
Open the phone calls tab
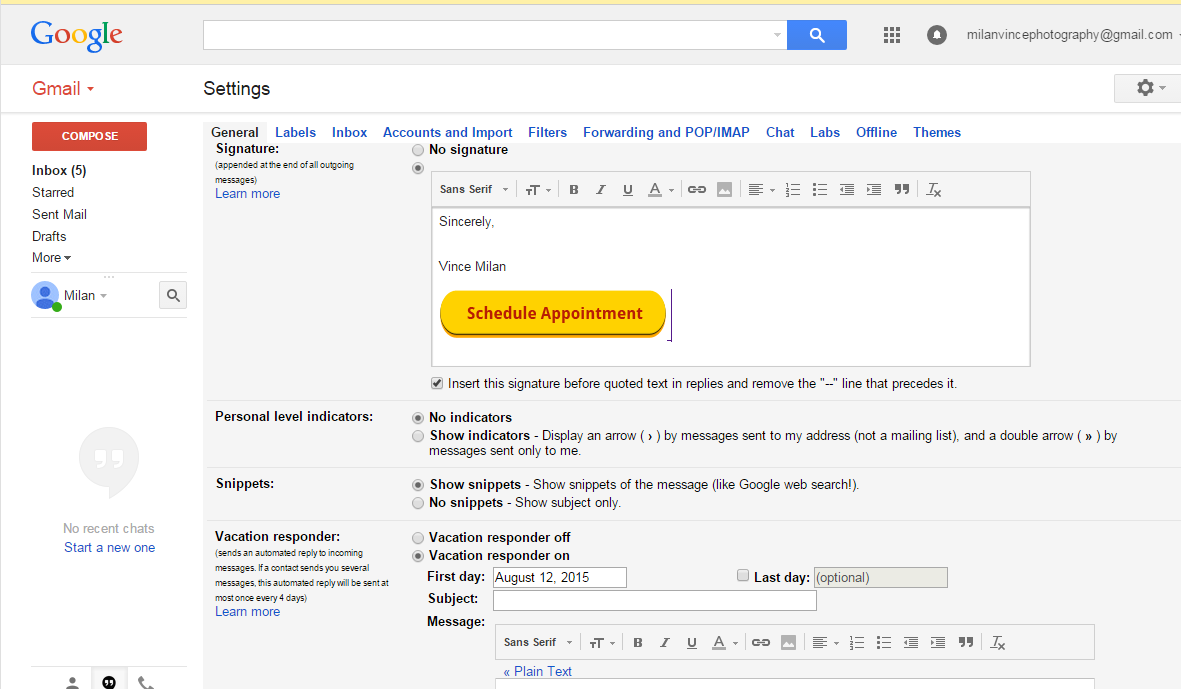coord(146,682)
